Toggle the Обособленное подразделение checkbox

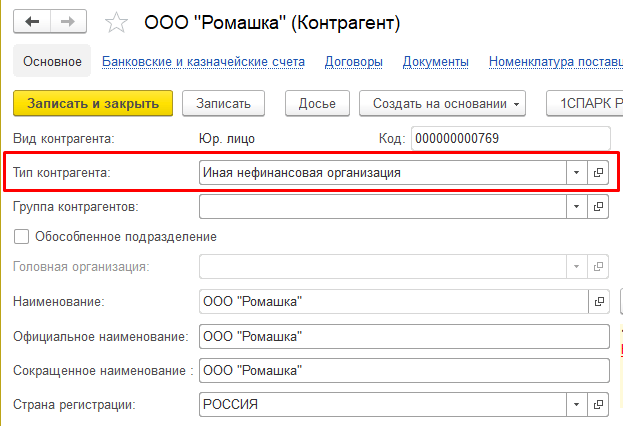21,237
